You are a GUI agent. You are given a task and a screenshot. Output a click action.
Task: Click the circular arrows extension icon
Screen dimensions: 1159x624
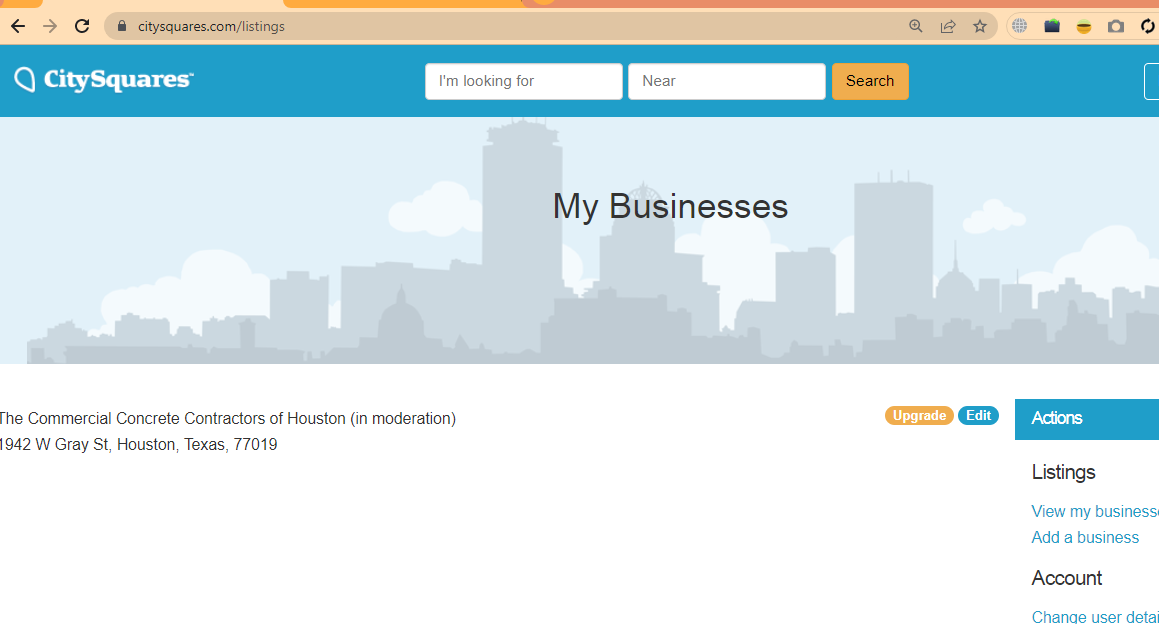(1148, 27)
